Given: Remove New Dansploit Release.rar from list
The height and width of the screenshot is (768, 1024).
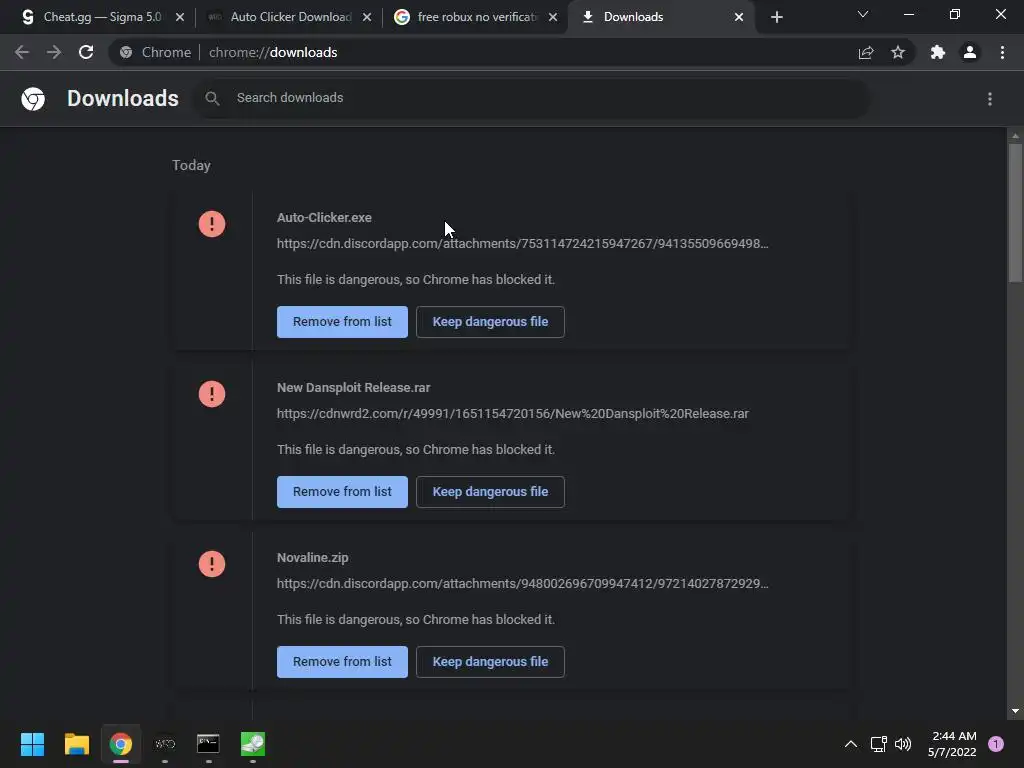Looking at the screenshot, I should click(x=342, y=492).
